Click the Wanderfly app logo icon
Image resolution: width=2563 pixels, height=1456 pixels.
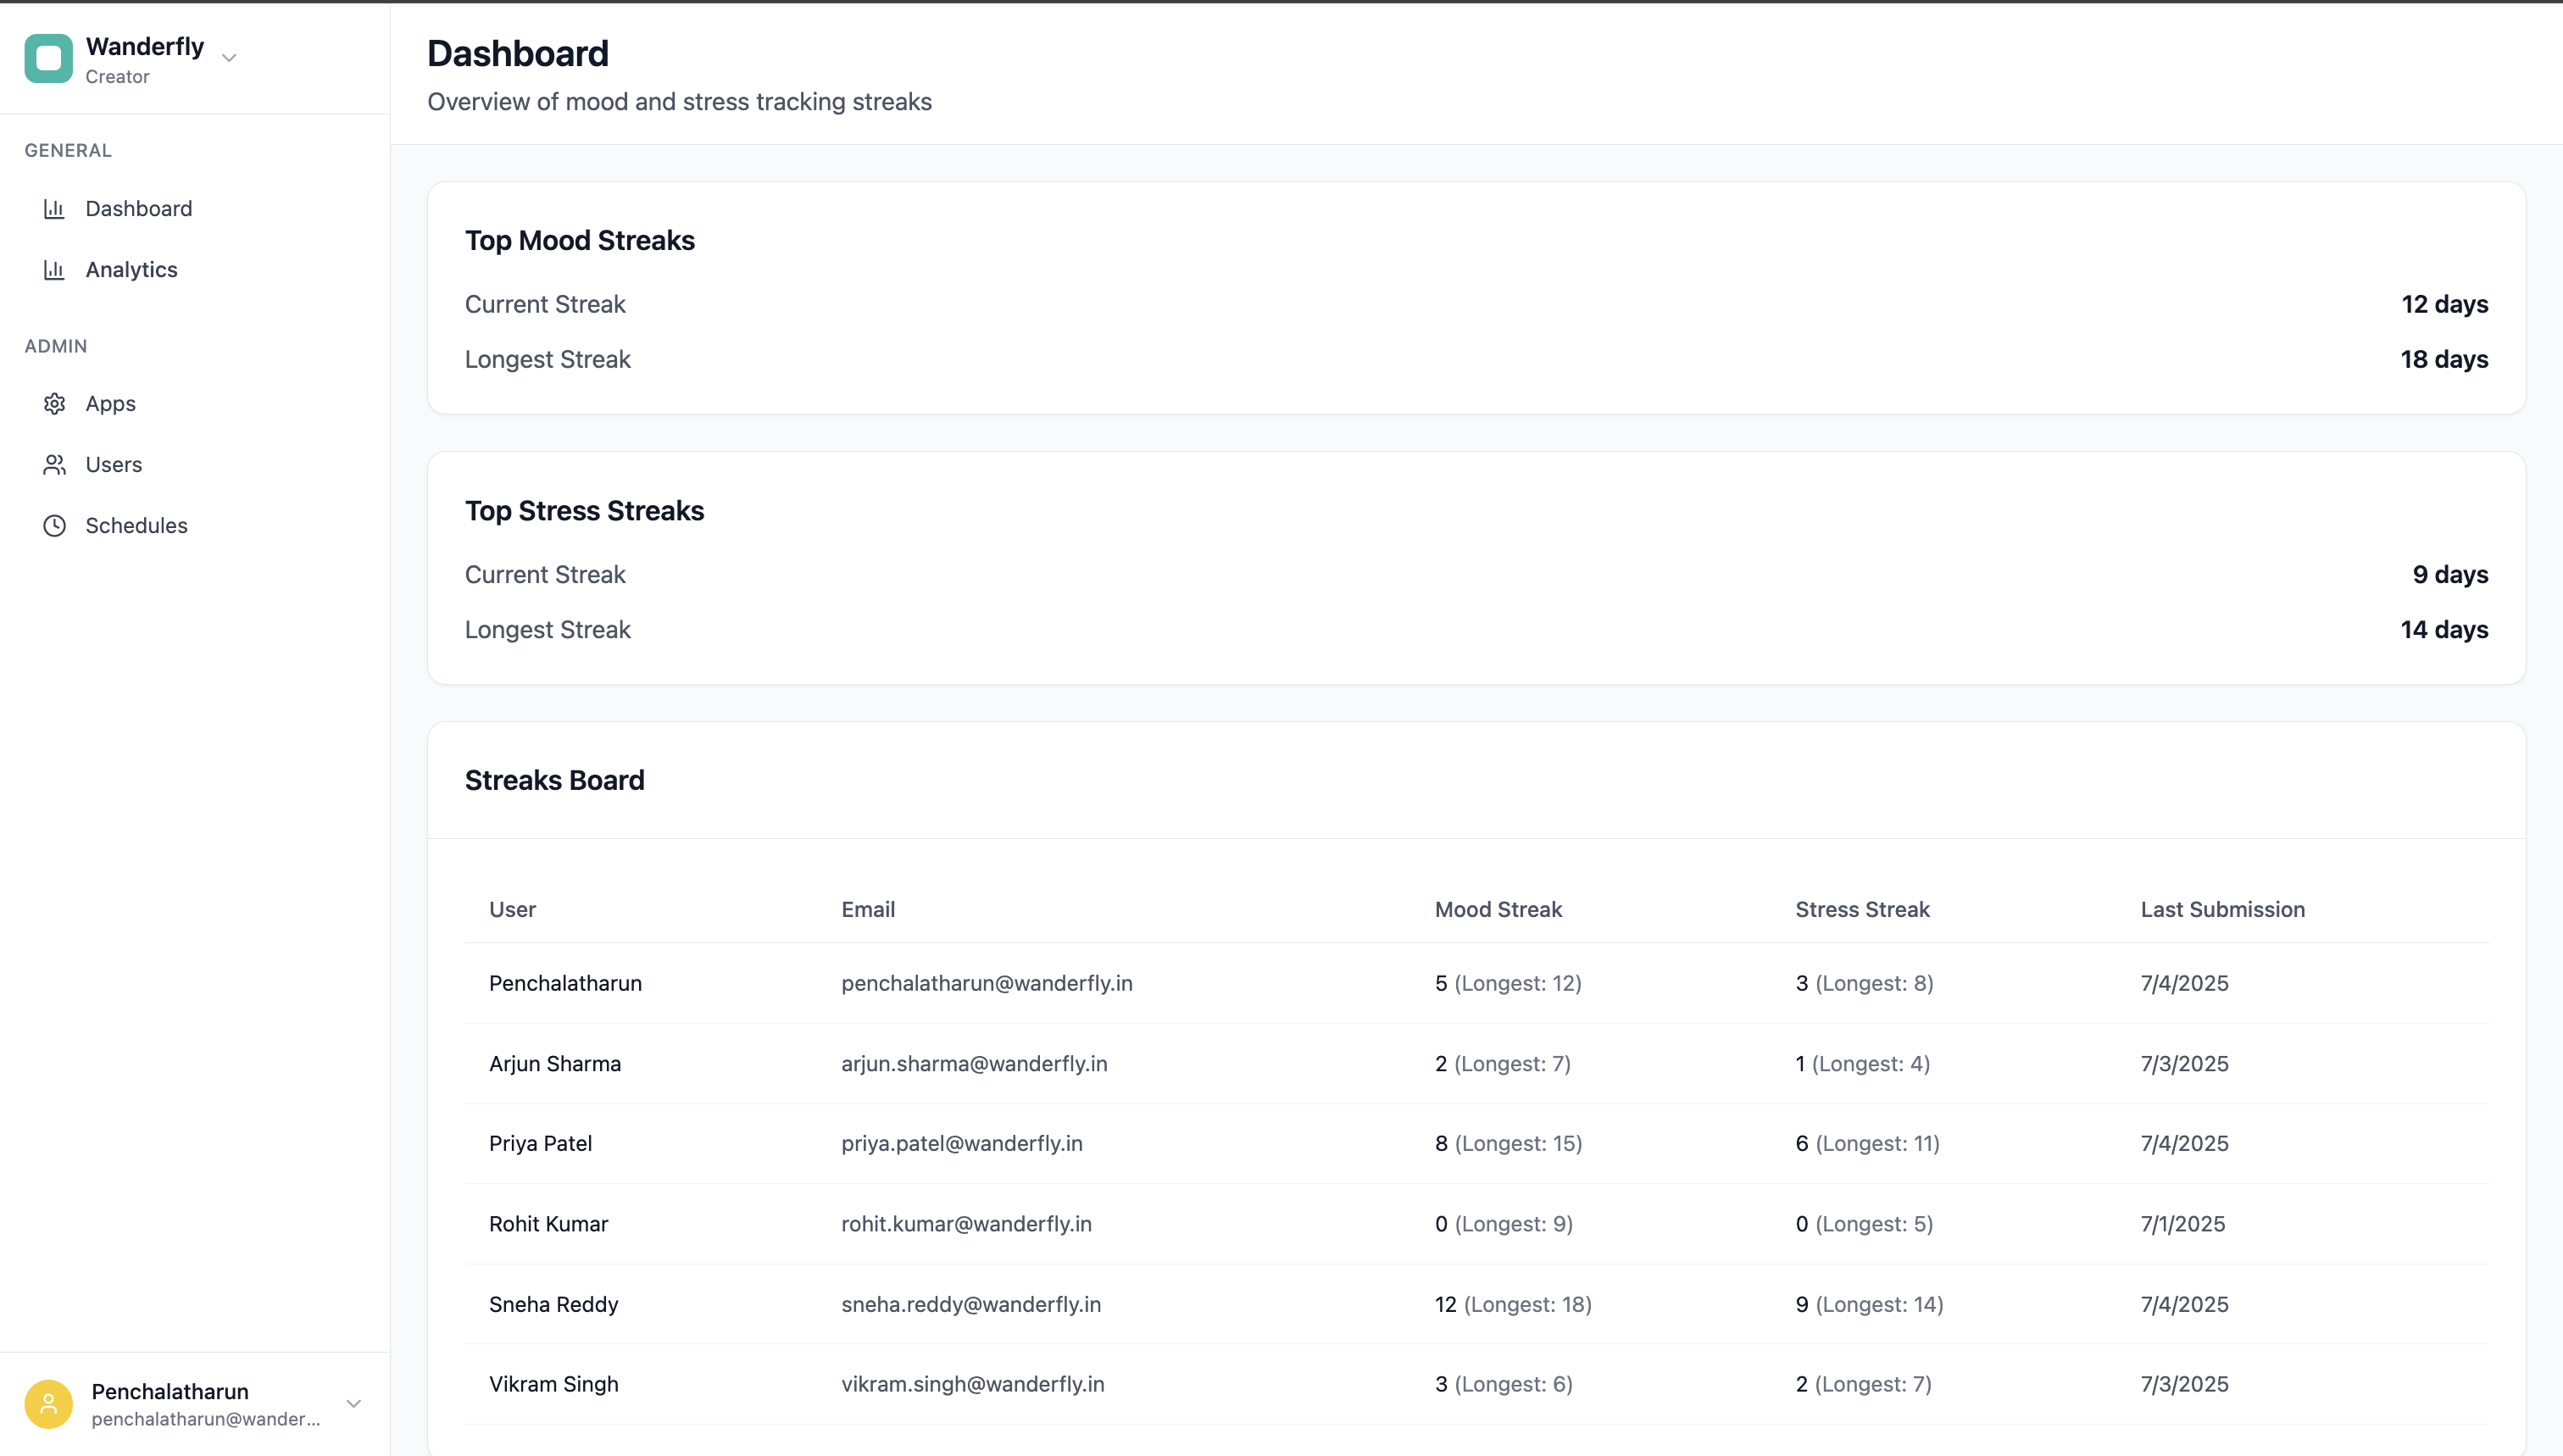click(x=48, y=57)
